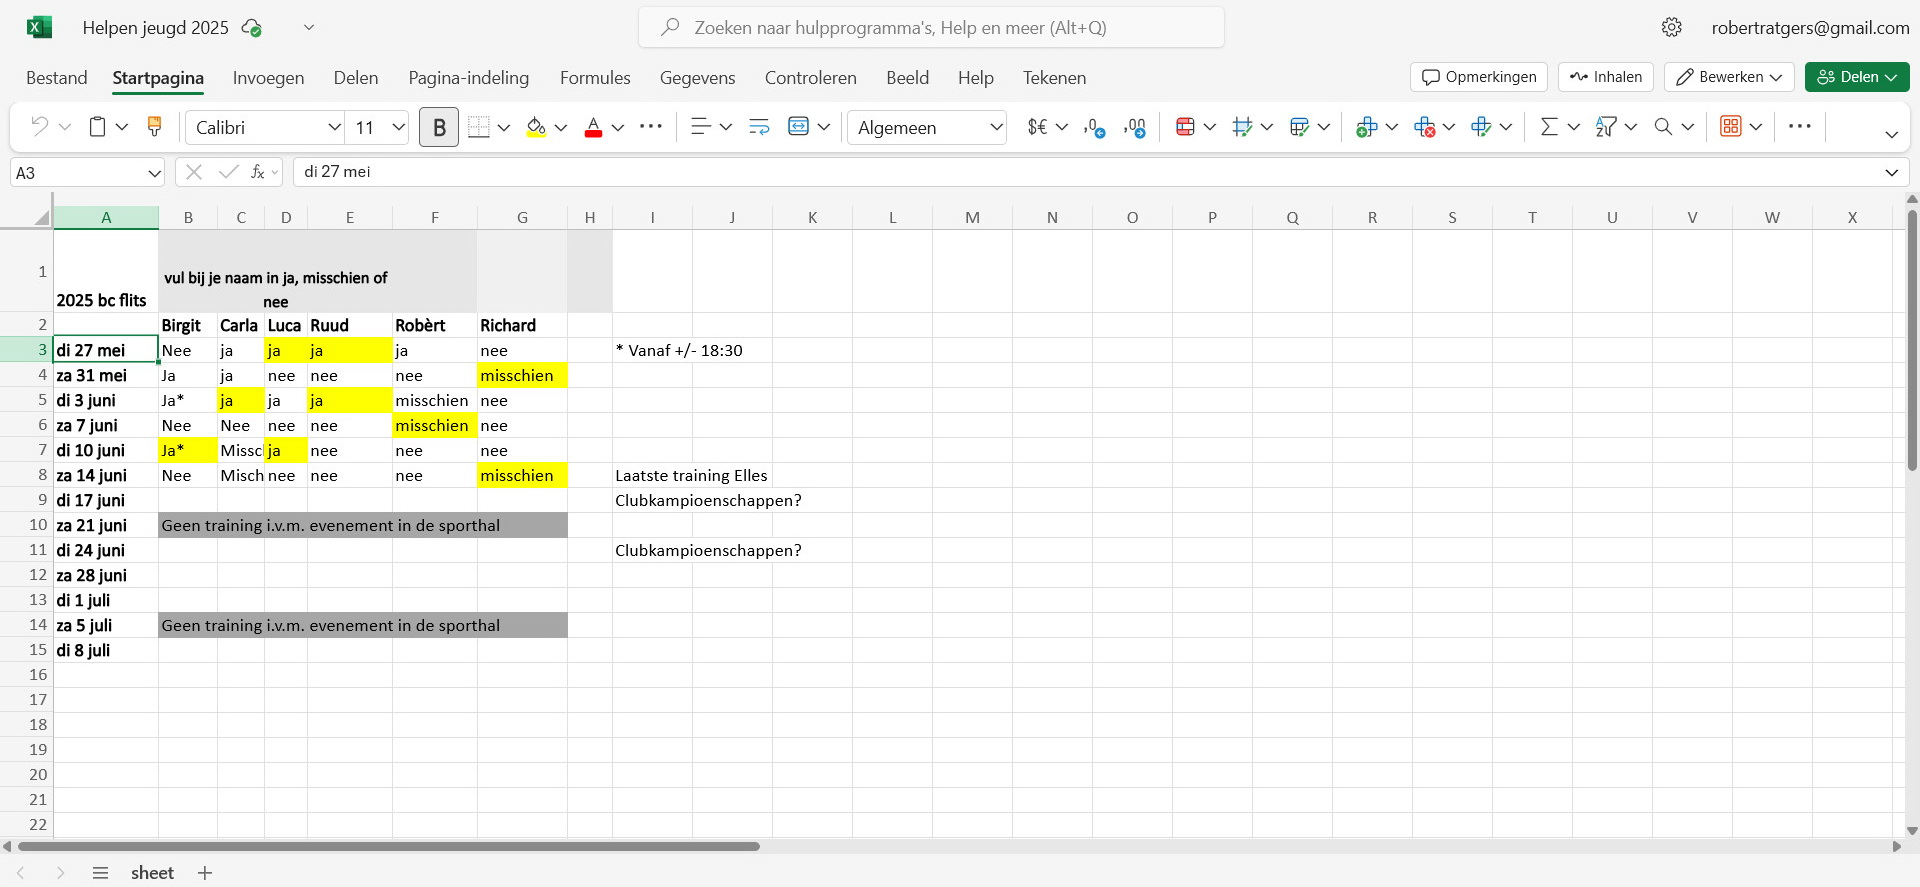The width and height of the screenshot is (1920, 887).
Task: Add a new sheet with plus button
Action: [205, 873]
